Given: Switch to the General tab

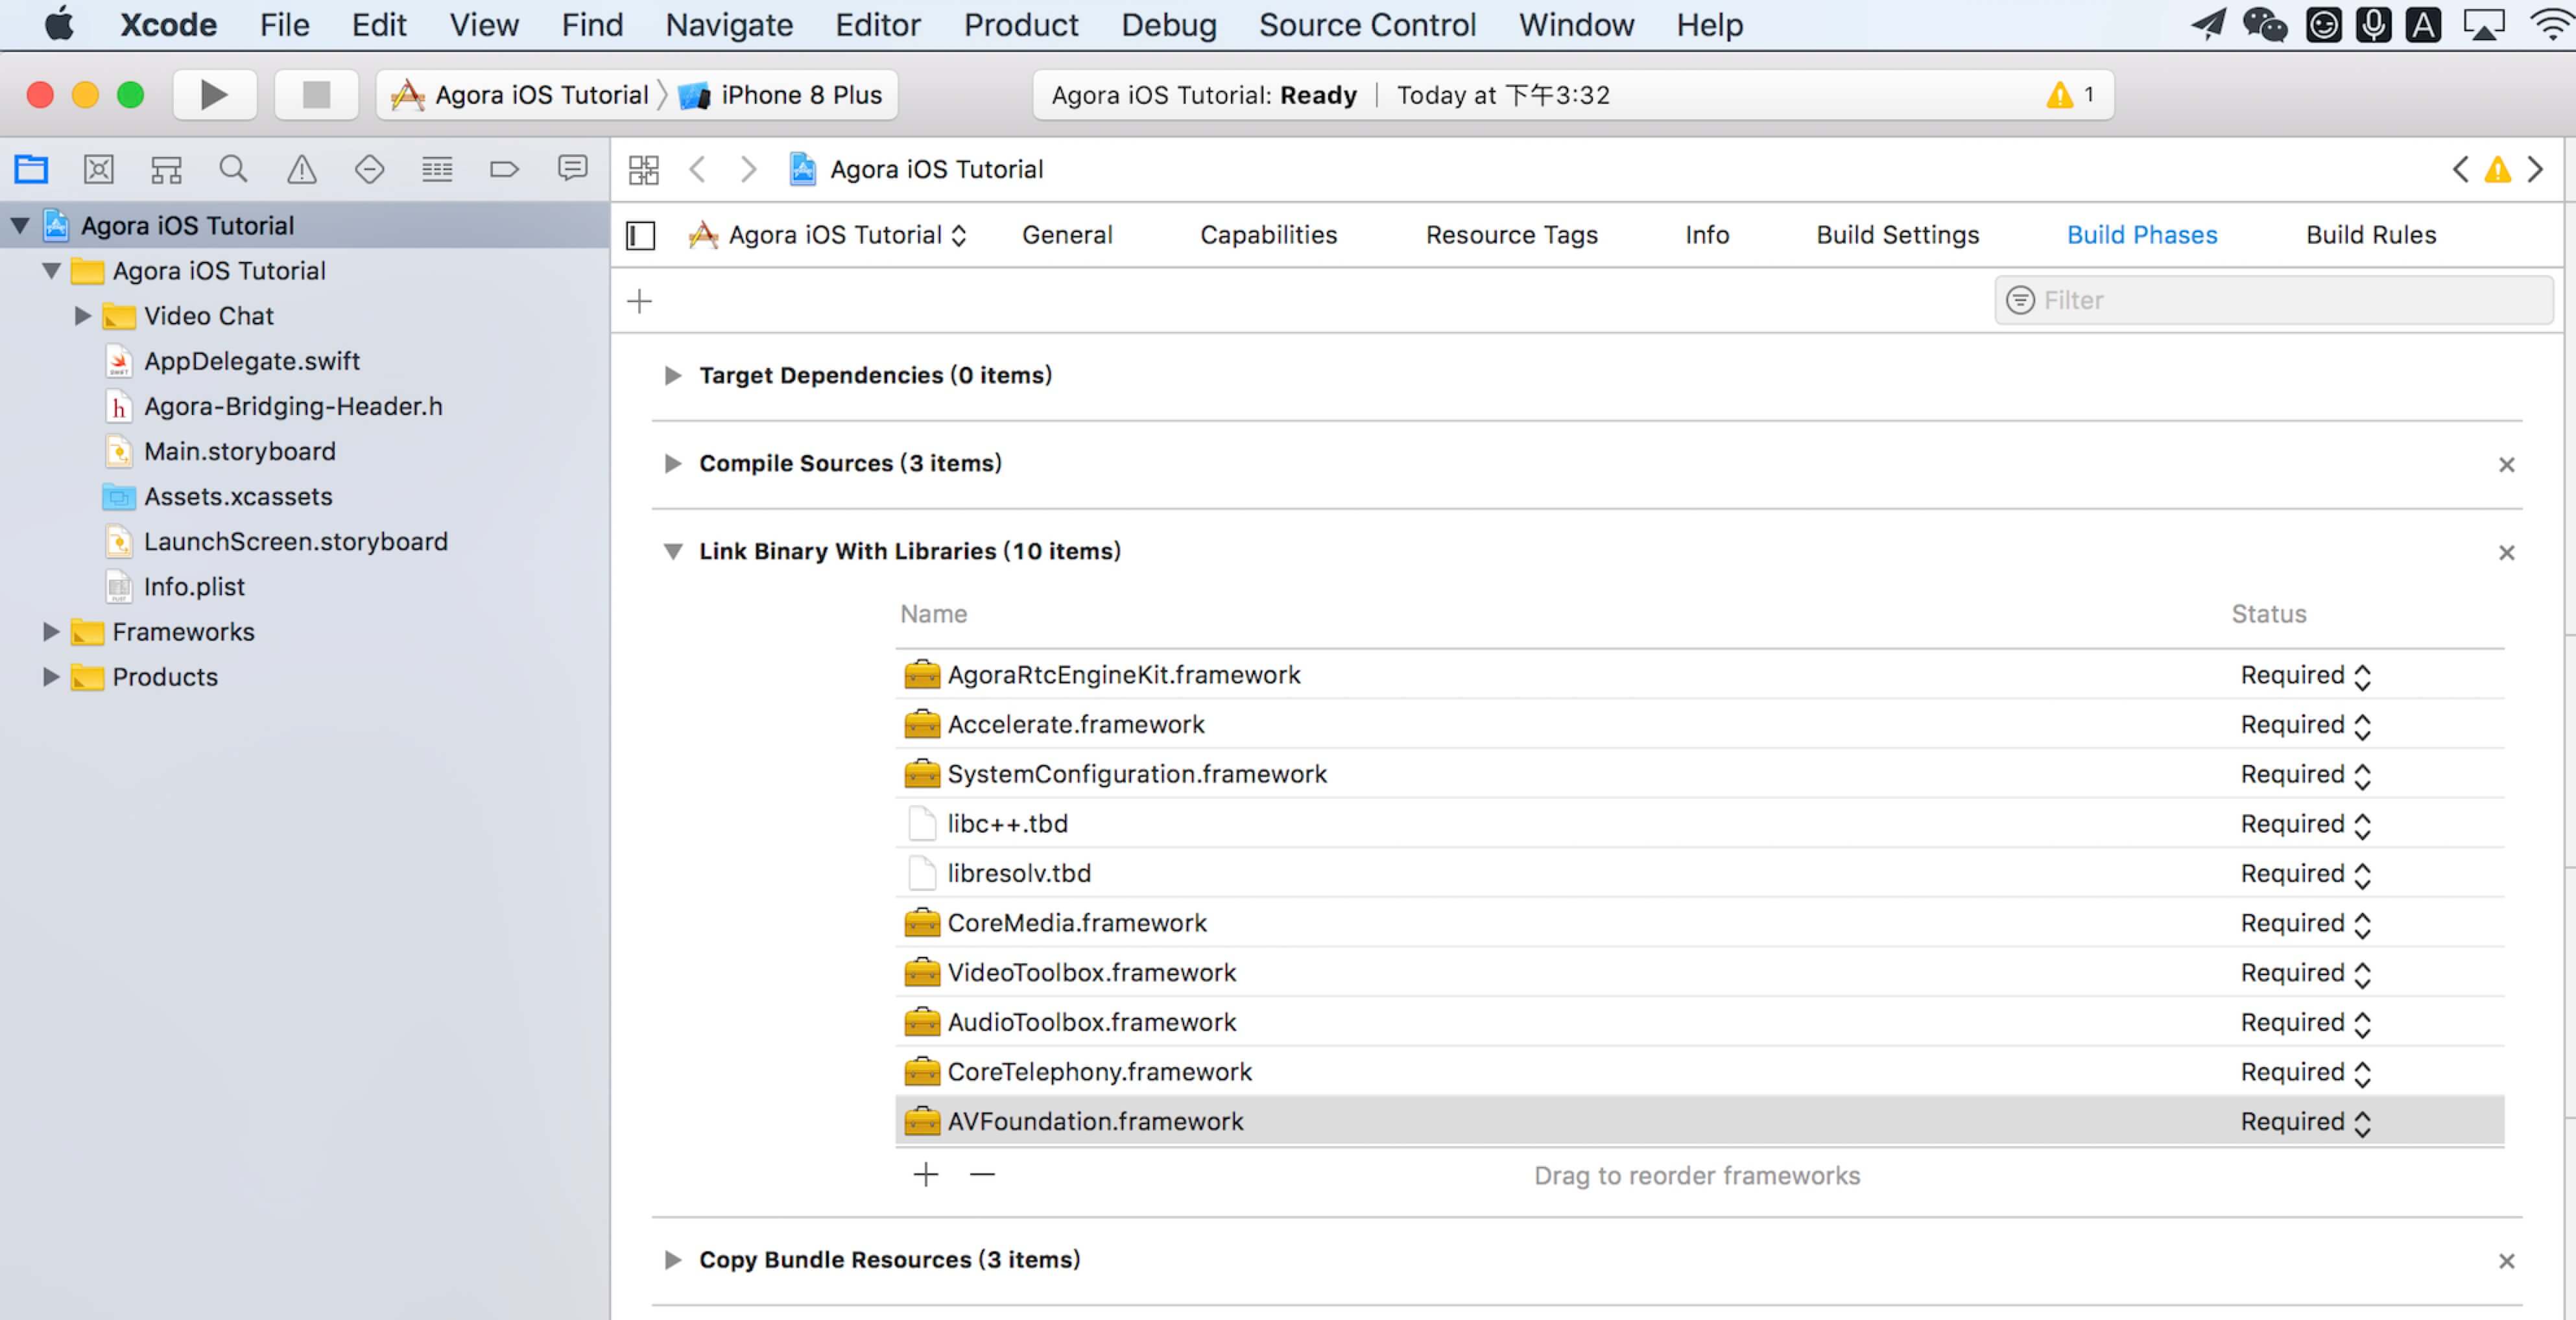Looking at the screenshot, I should tap(1066, 235).
